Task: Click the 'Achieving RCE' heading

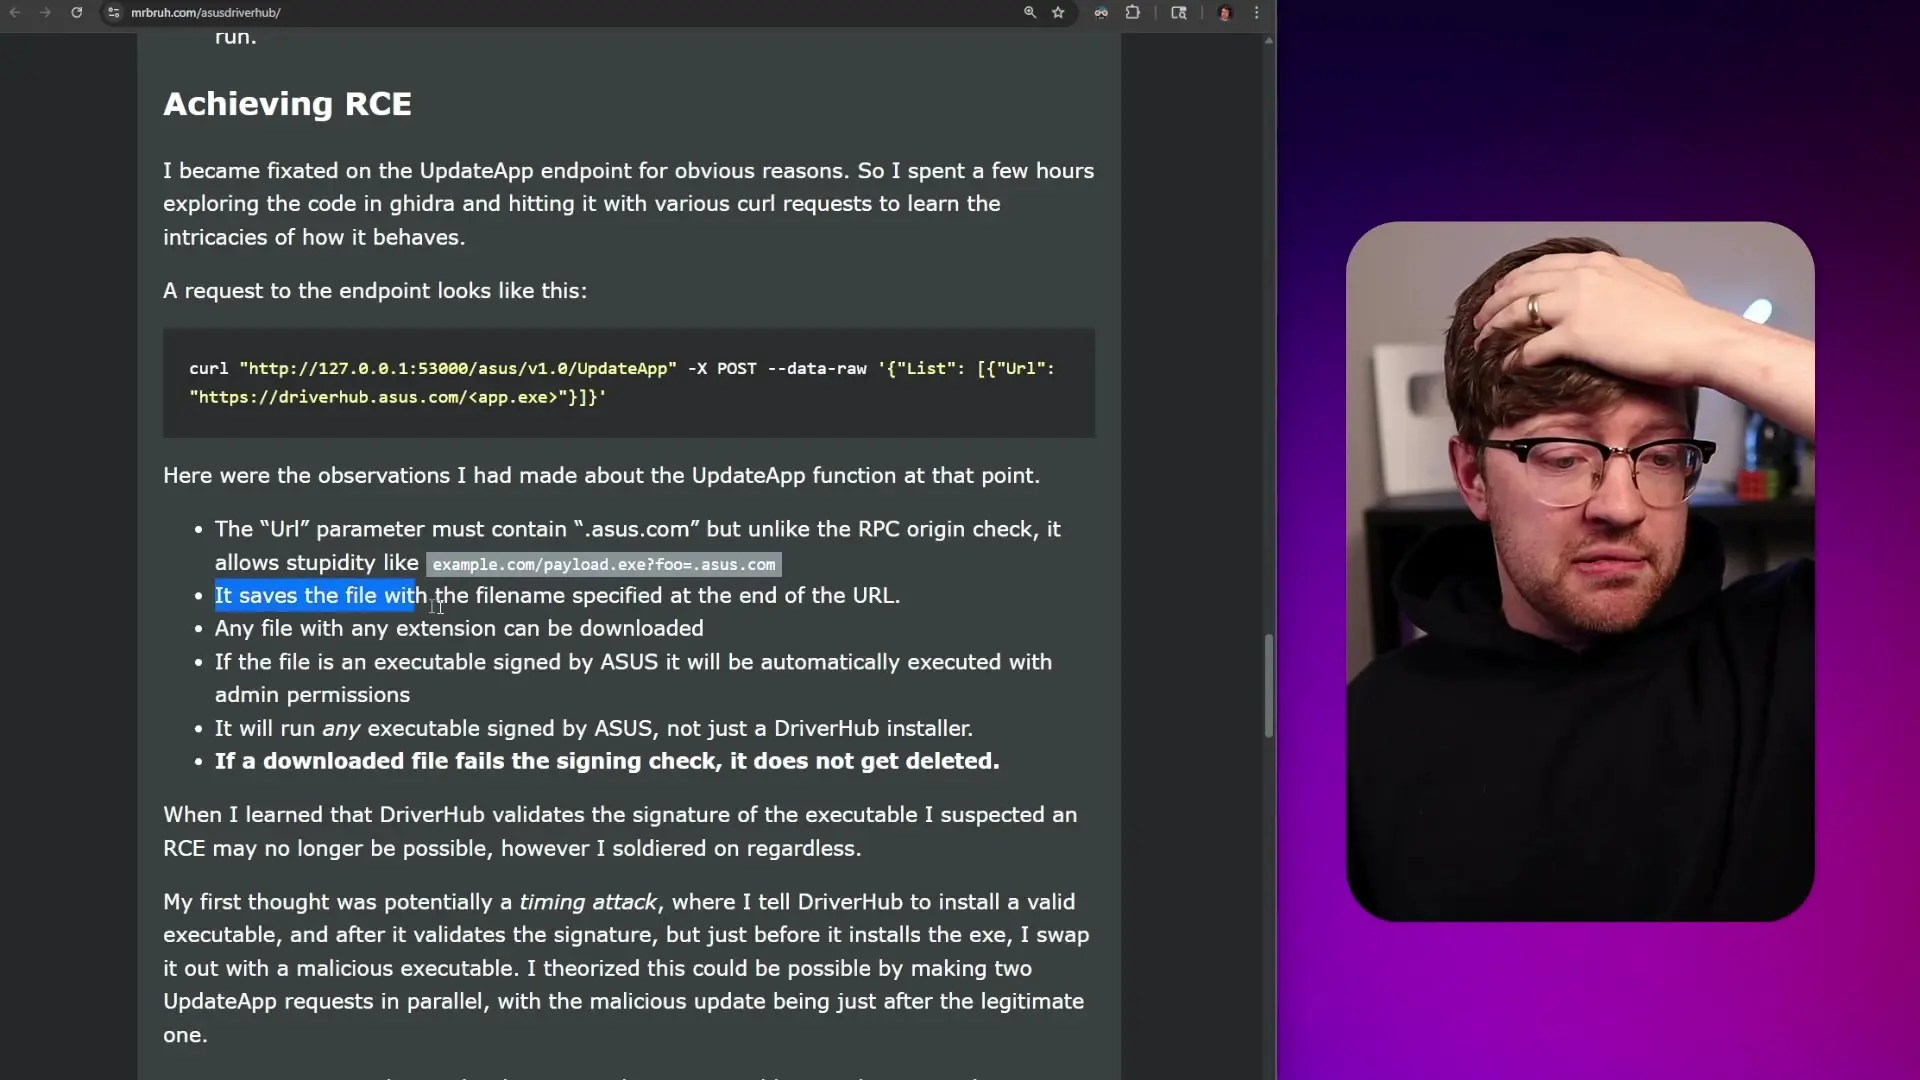Action: pyautogui.click(x=287, y=104)
